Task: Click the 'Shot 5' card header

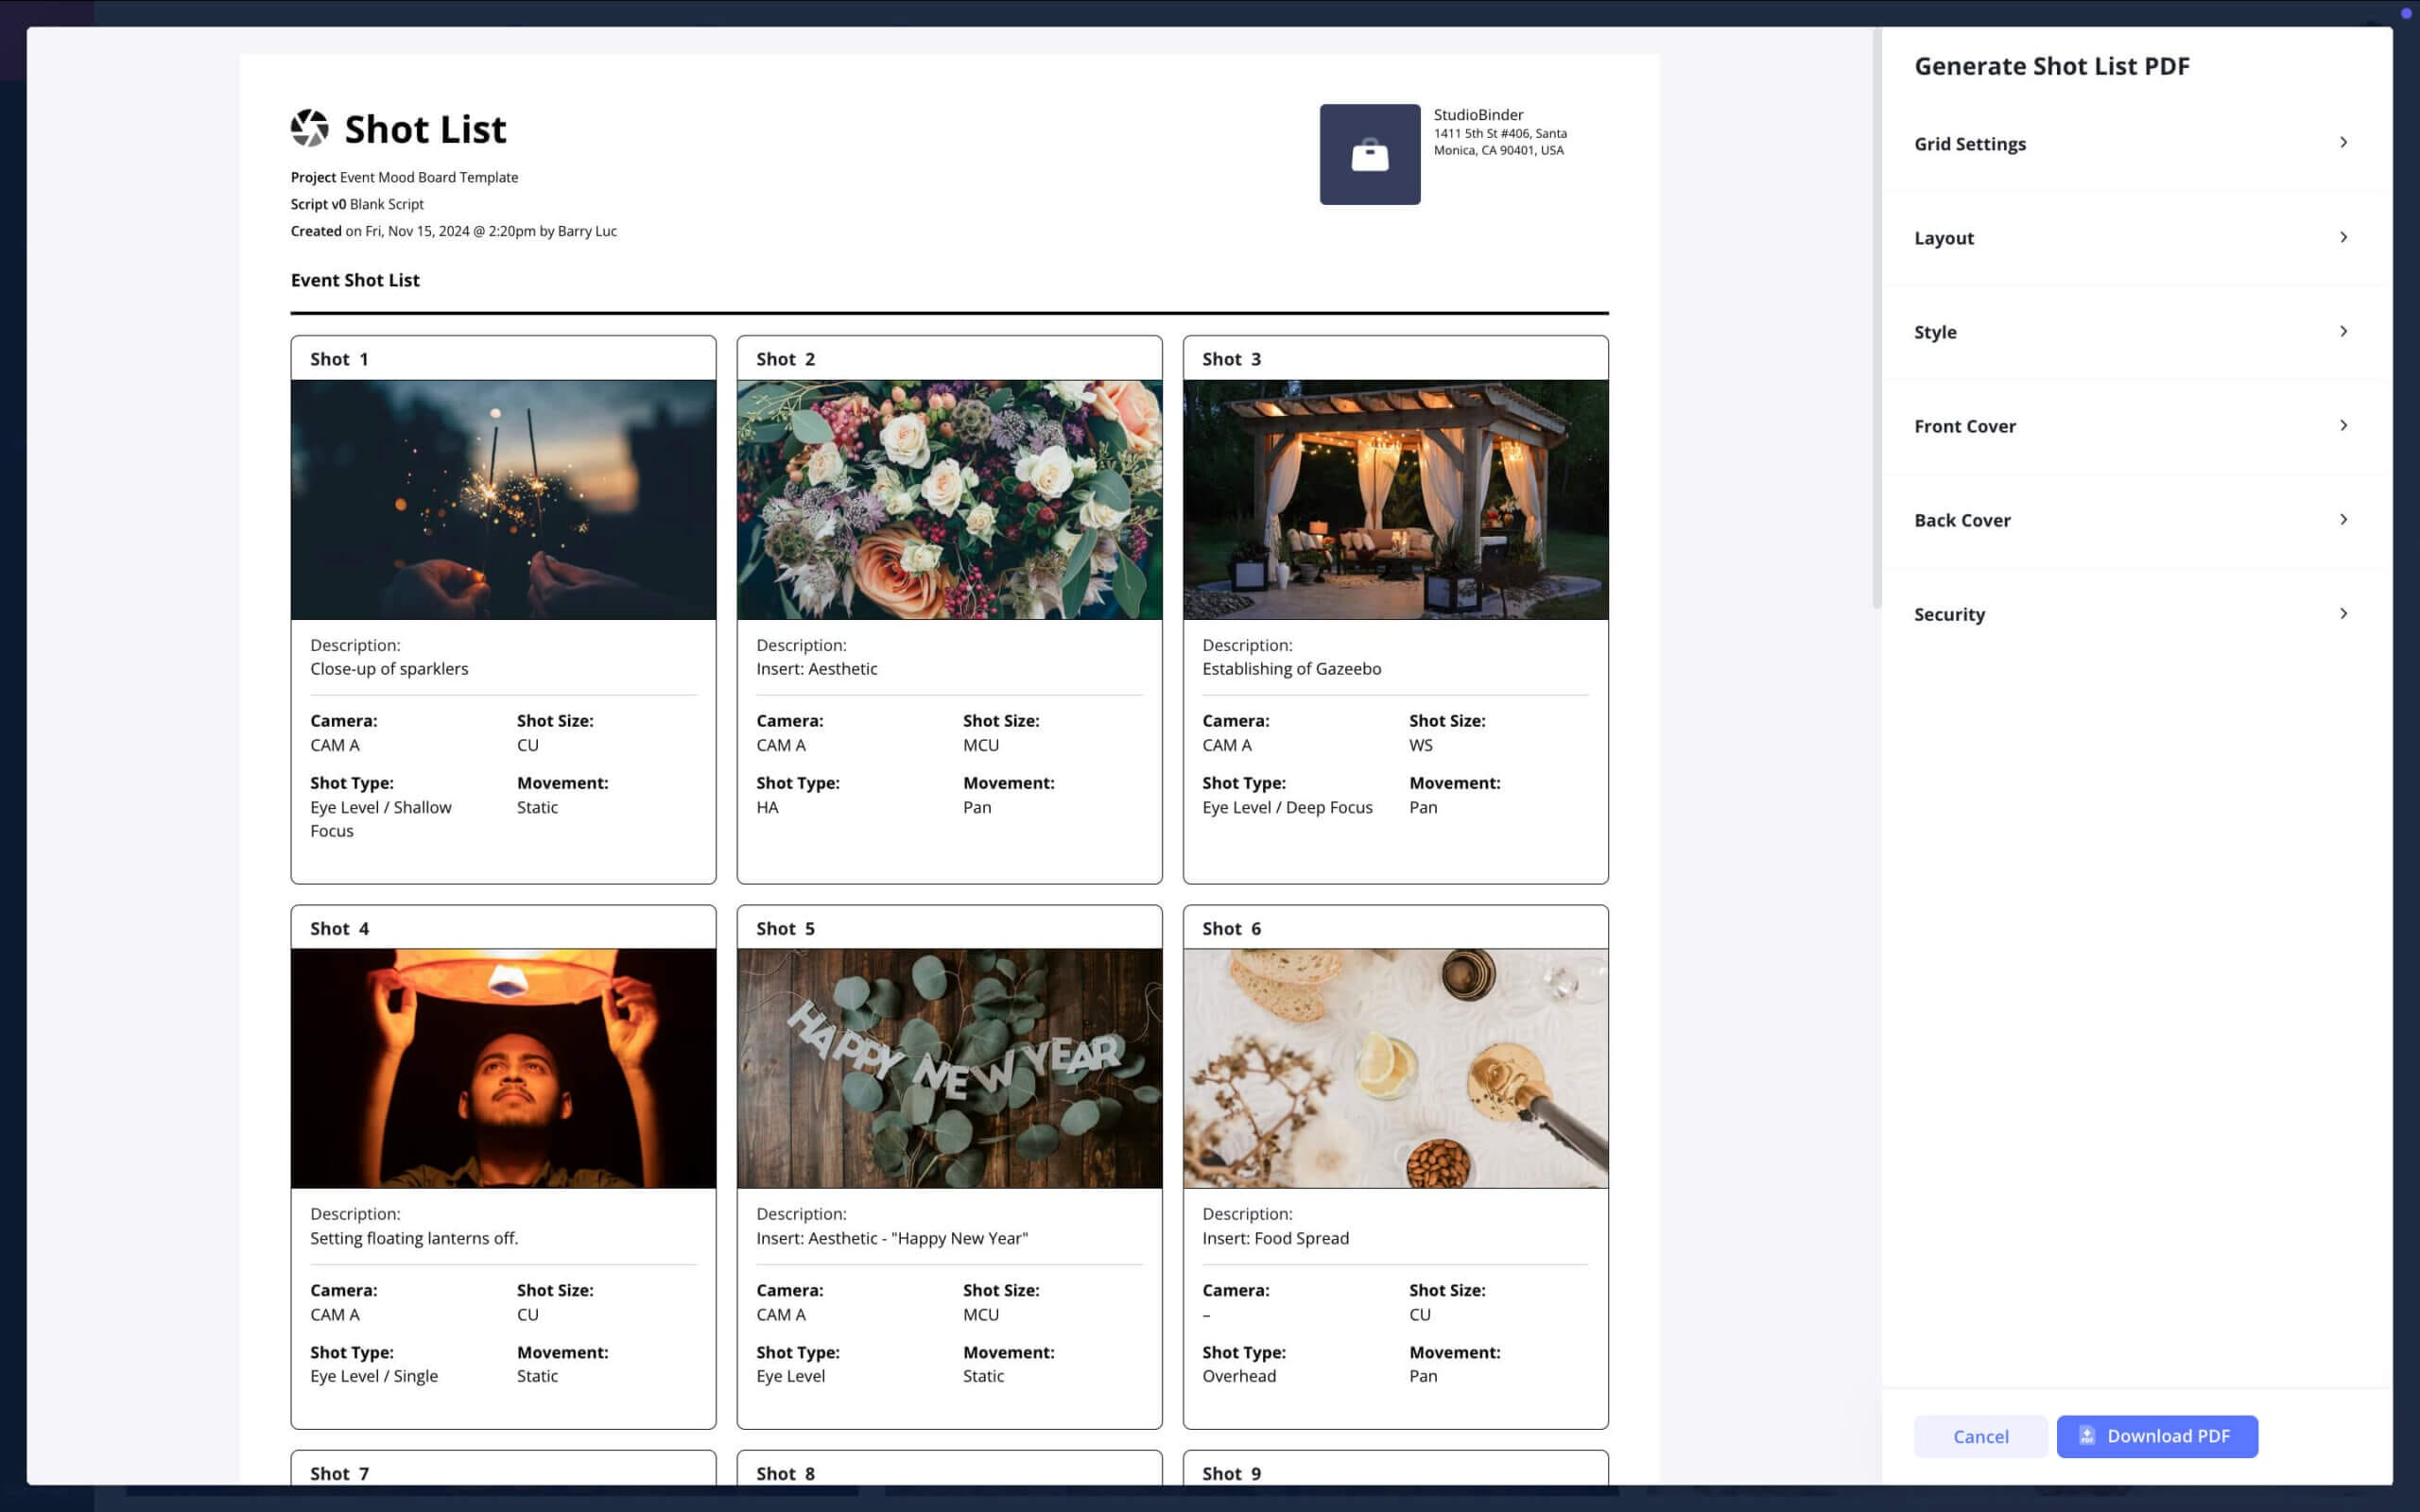Action: click(x=949, y=928)
